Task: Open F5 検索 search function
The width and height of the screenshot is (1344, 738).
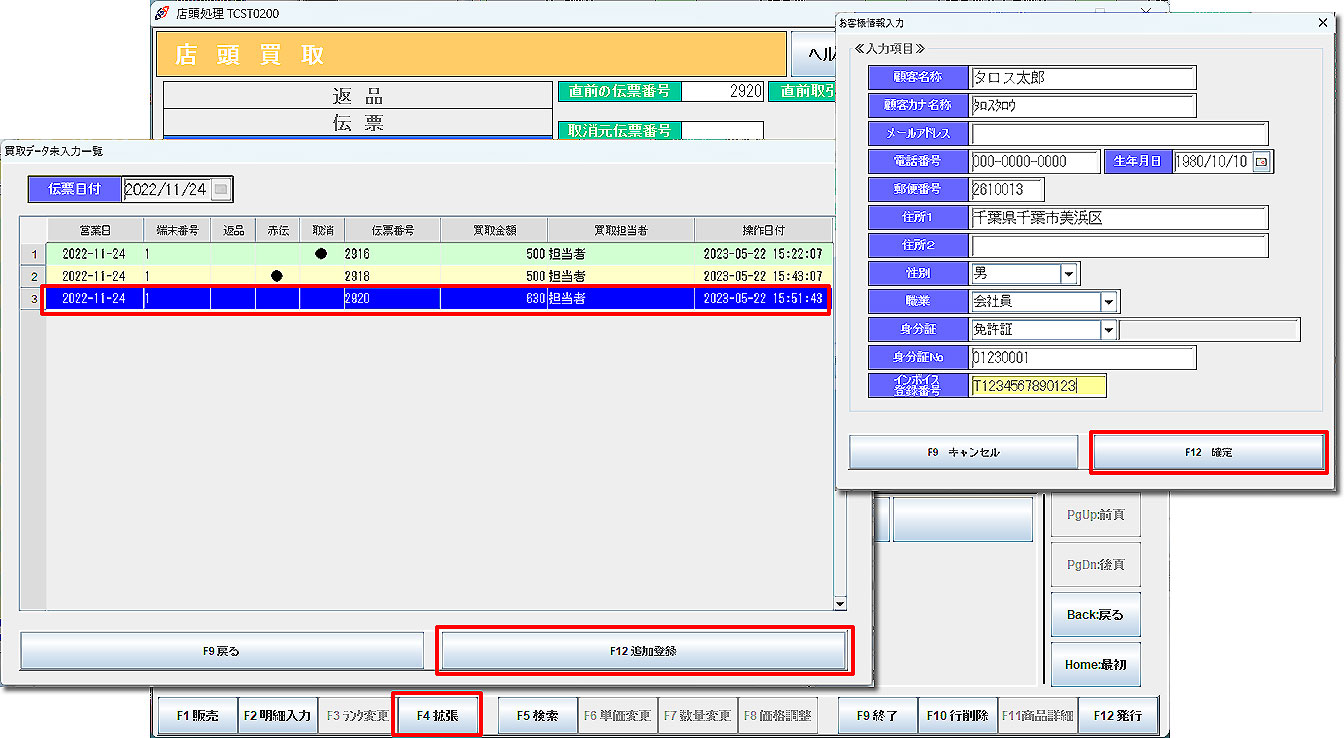Action: click(x=537, y=715)
